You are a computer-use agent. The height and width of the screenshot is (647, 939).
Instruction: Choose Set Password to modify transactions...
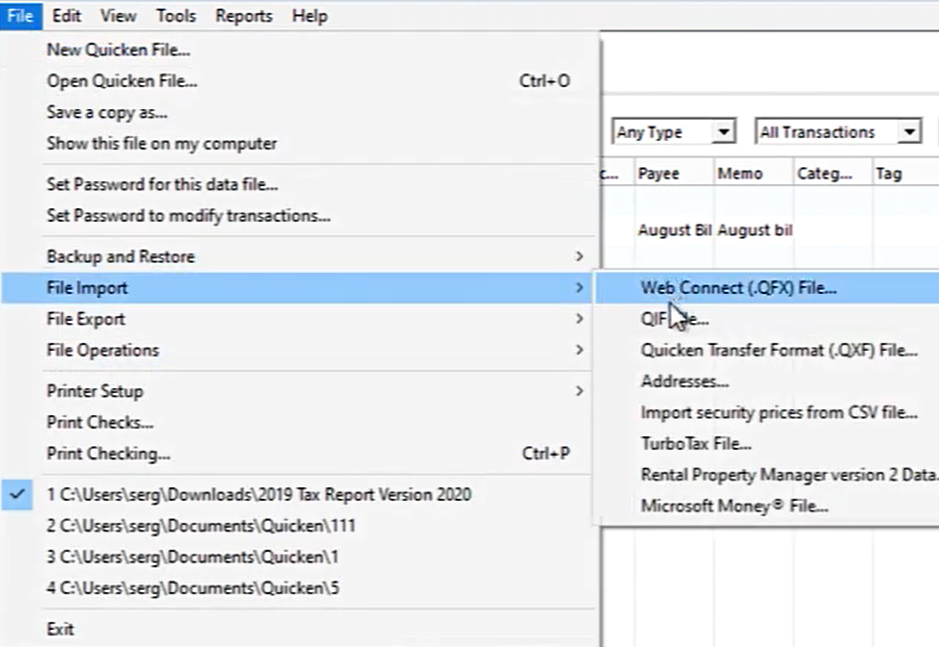tap(298, 215)
